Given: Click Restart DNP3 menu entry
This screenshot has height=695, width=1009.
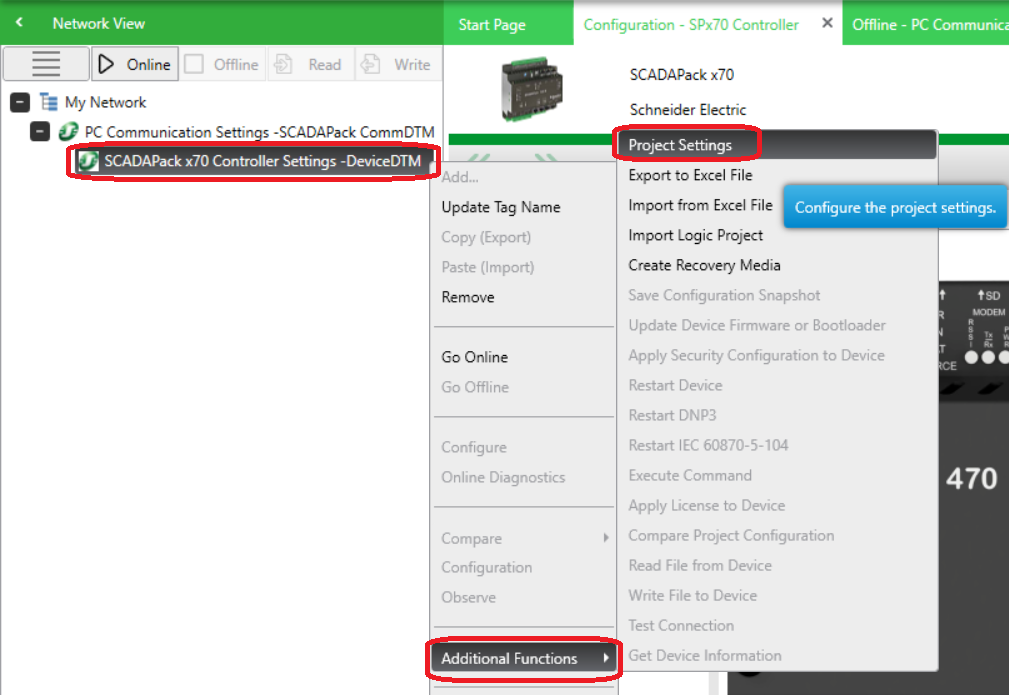Looking at the screenshot, I should tap(777, 416).
